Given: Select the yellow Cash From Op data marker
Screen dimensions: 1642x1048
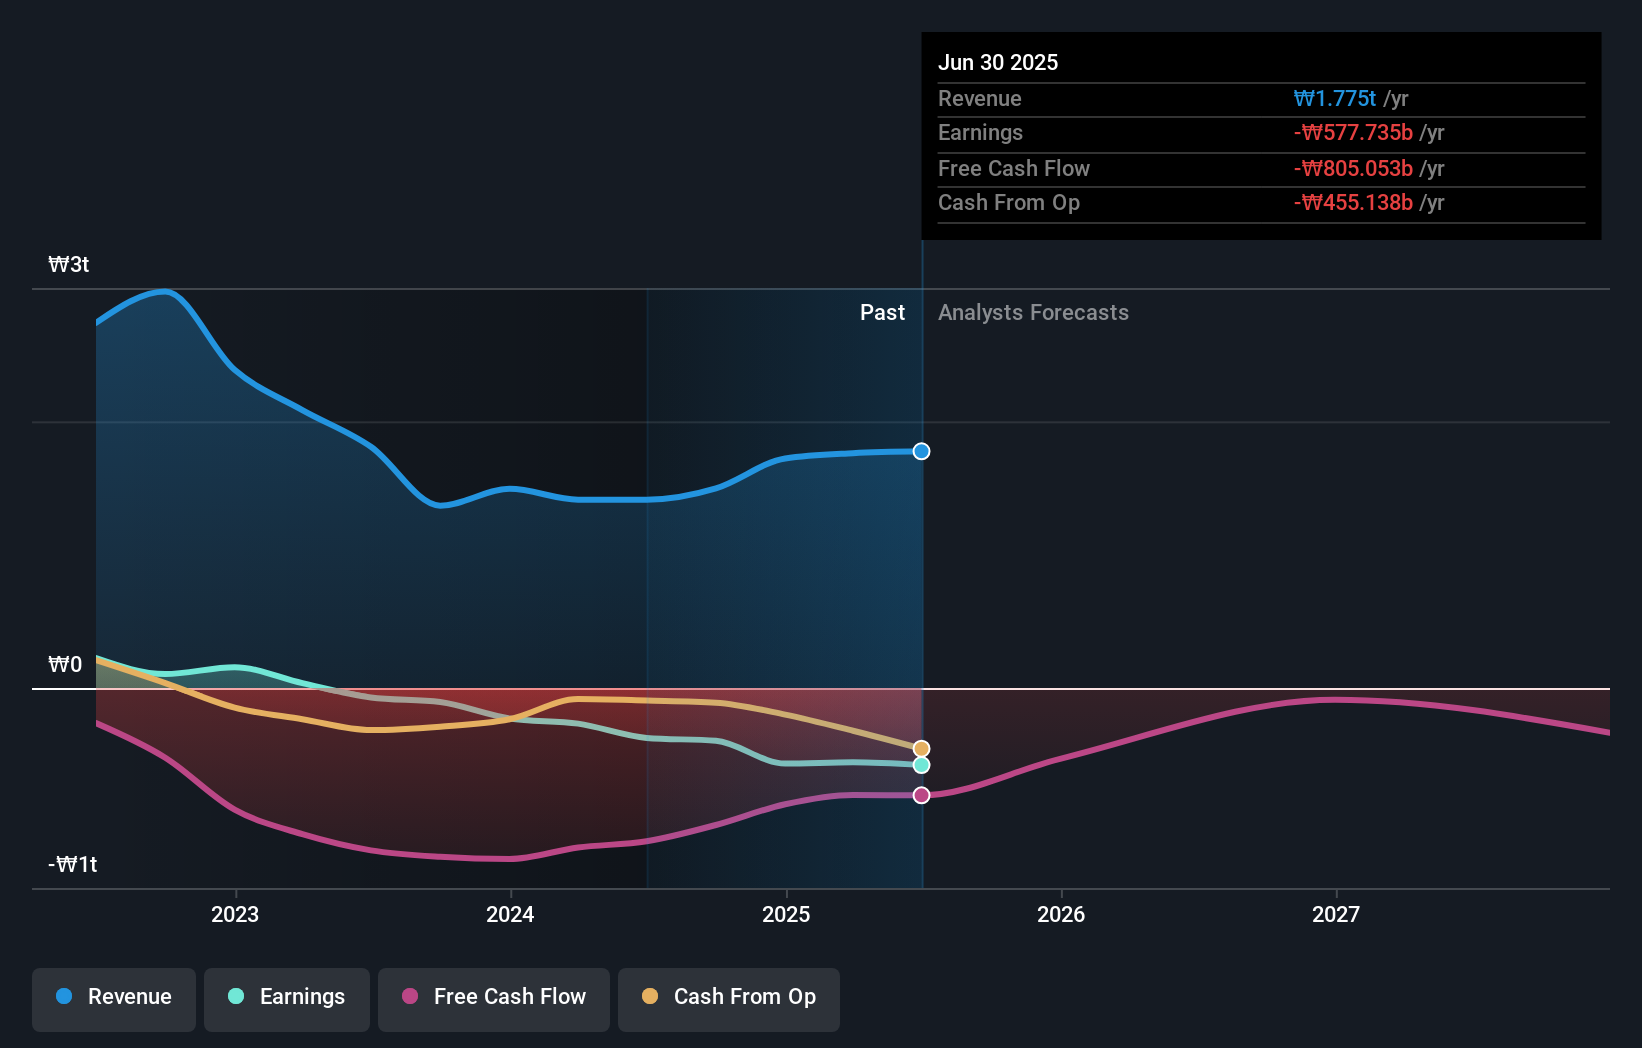Looking at the screenshot, I should pos(920,747).
